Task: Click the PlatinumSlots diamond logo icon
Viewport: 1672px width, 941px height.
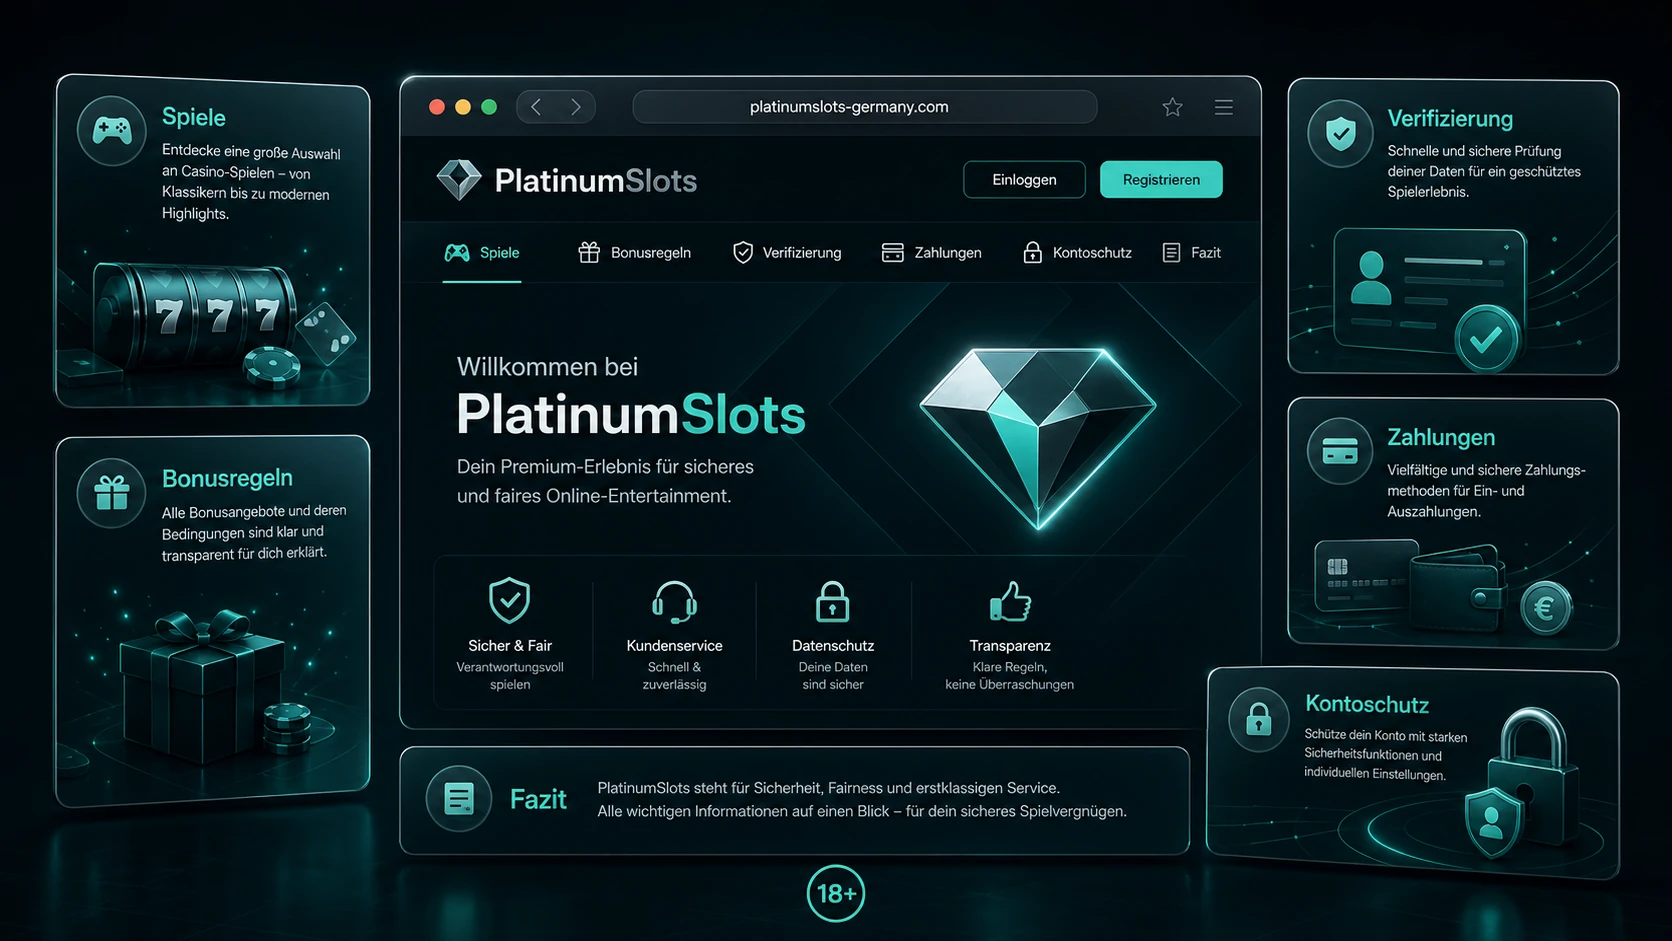Action: tap(459, 180)
